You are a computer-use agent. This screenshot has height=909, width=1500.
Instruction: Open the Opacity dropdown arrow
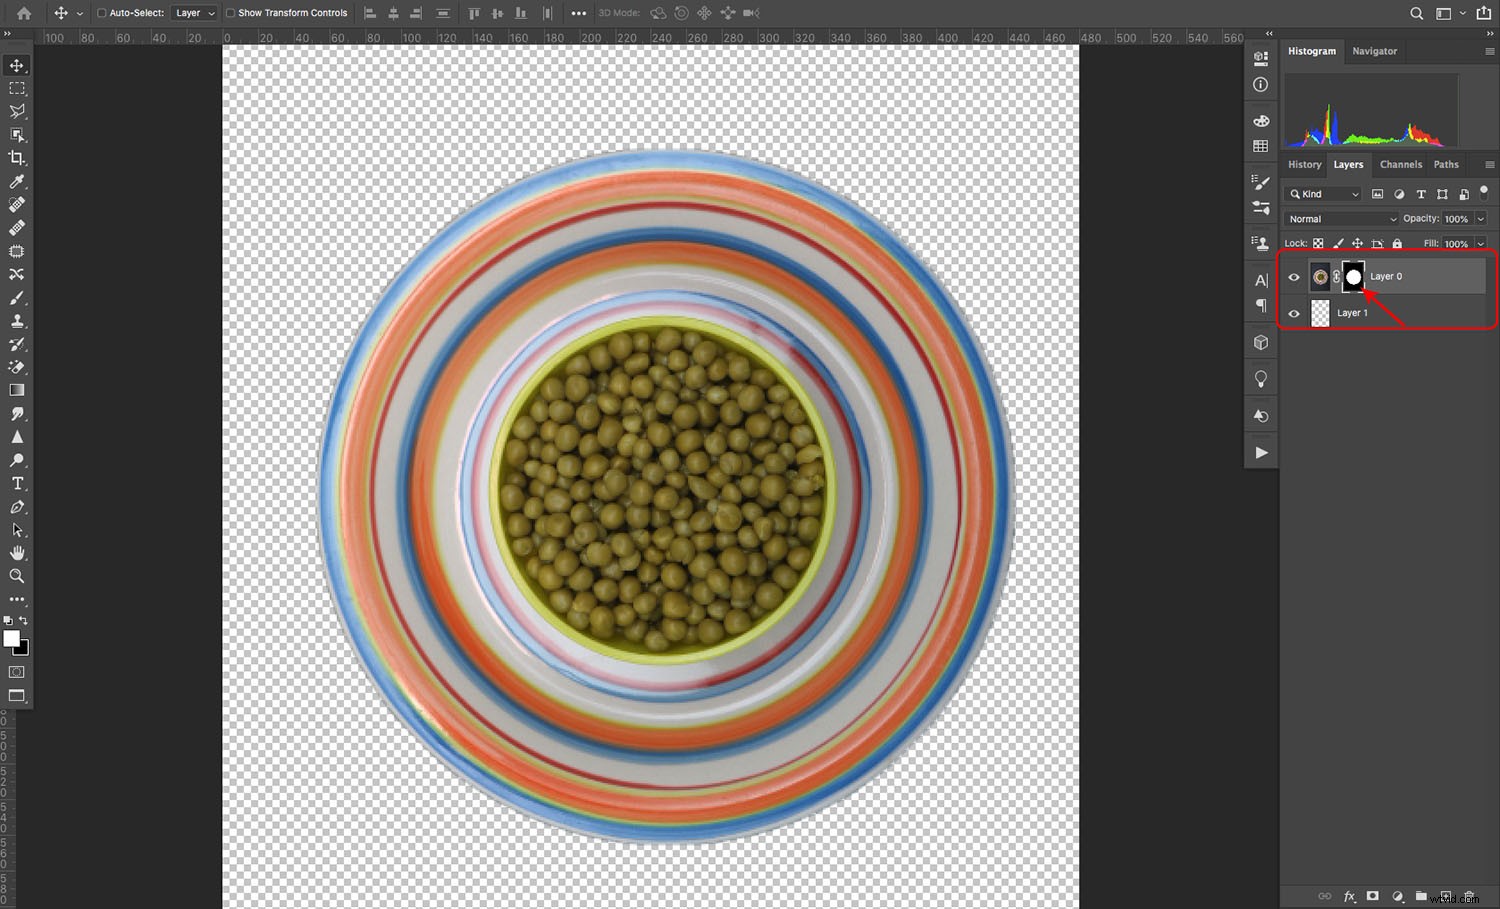coord(1481,218)
